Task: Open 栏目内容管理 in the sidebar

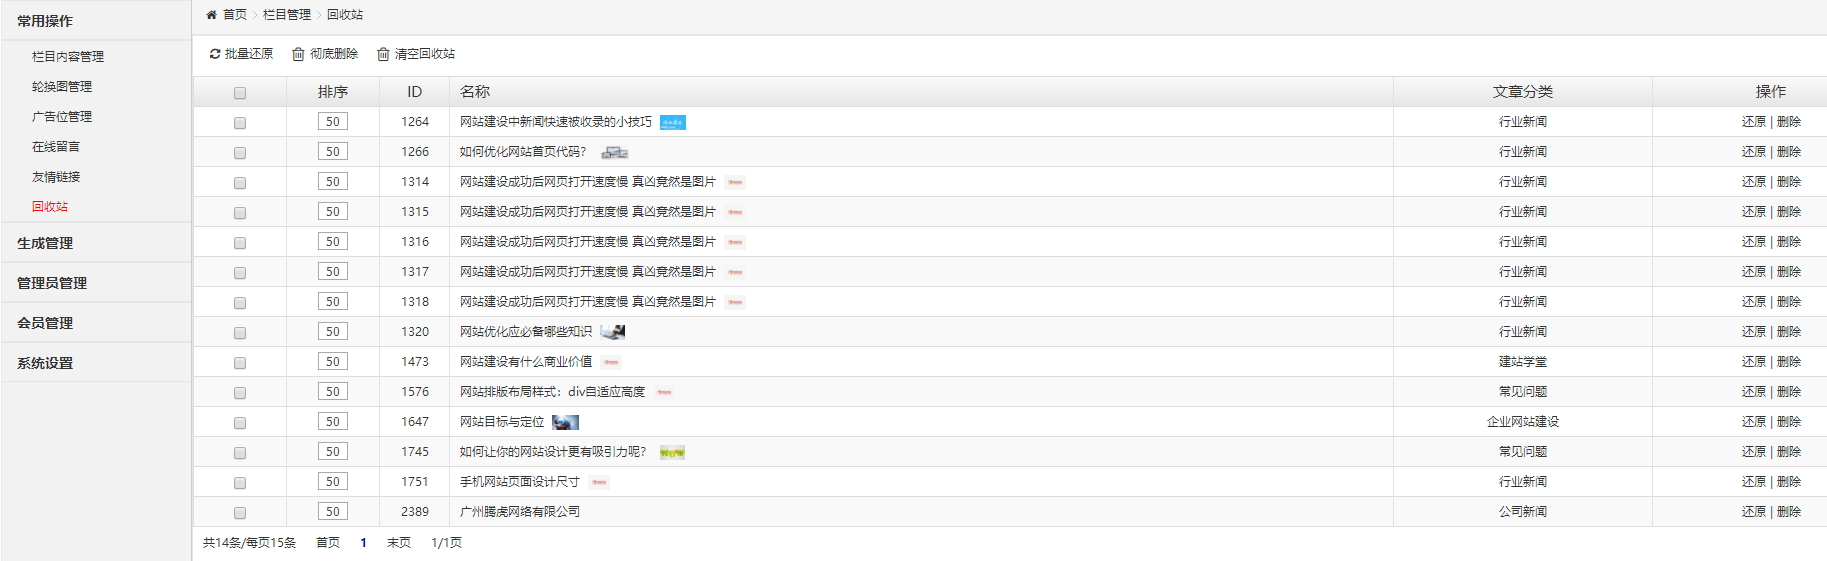Action: 68,57
